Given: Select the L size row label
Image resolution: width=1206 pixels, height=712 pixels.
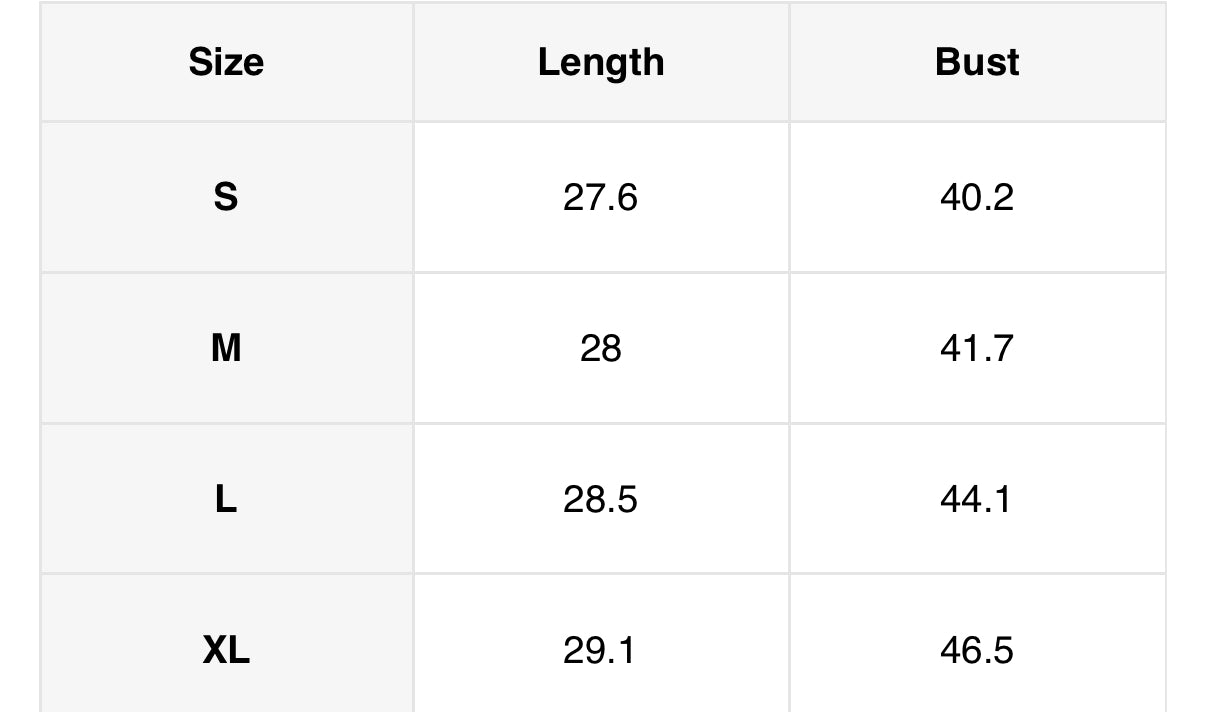Looking at the screenshot, I should click(x=226, y=499).
